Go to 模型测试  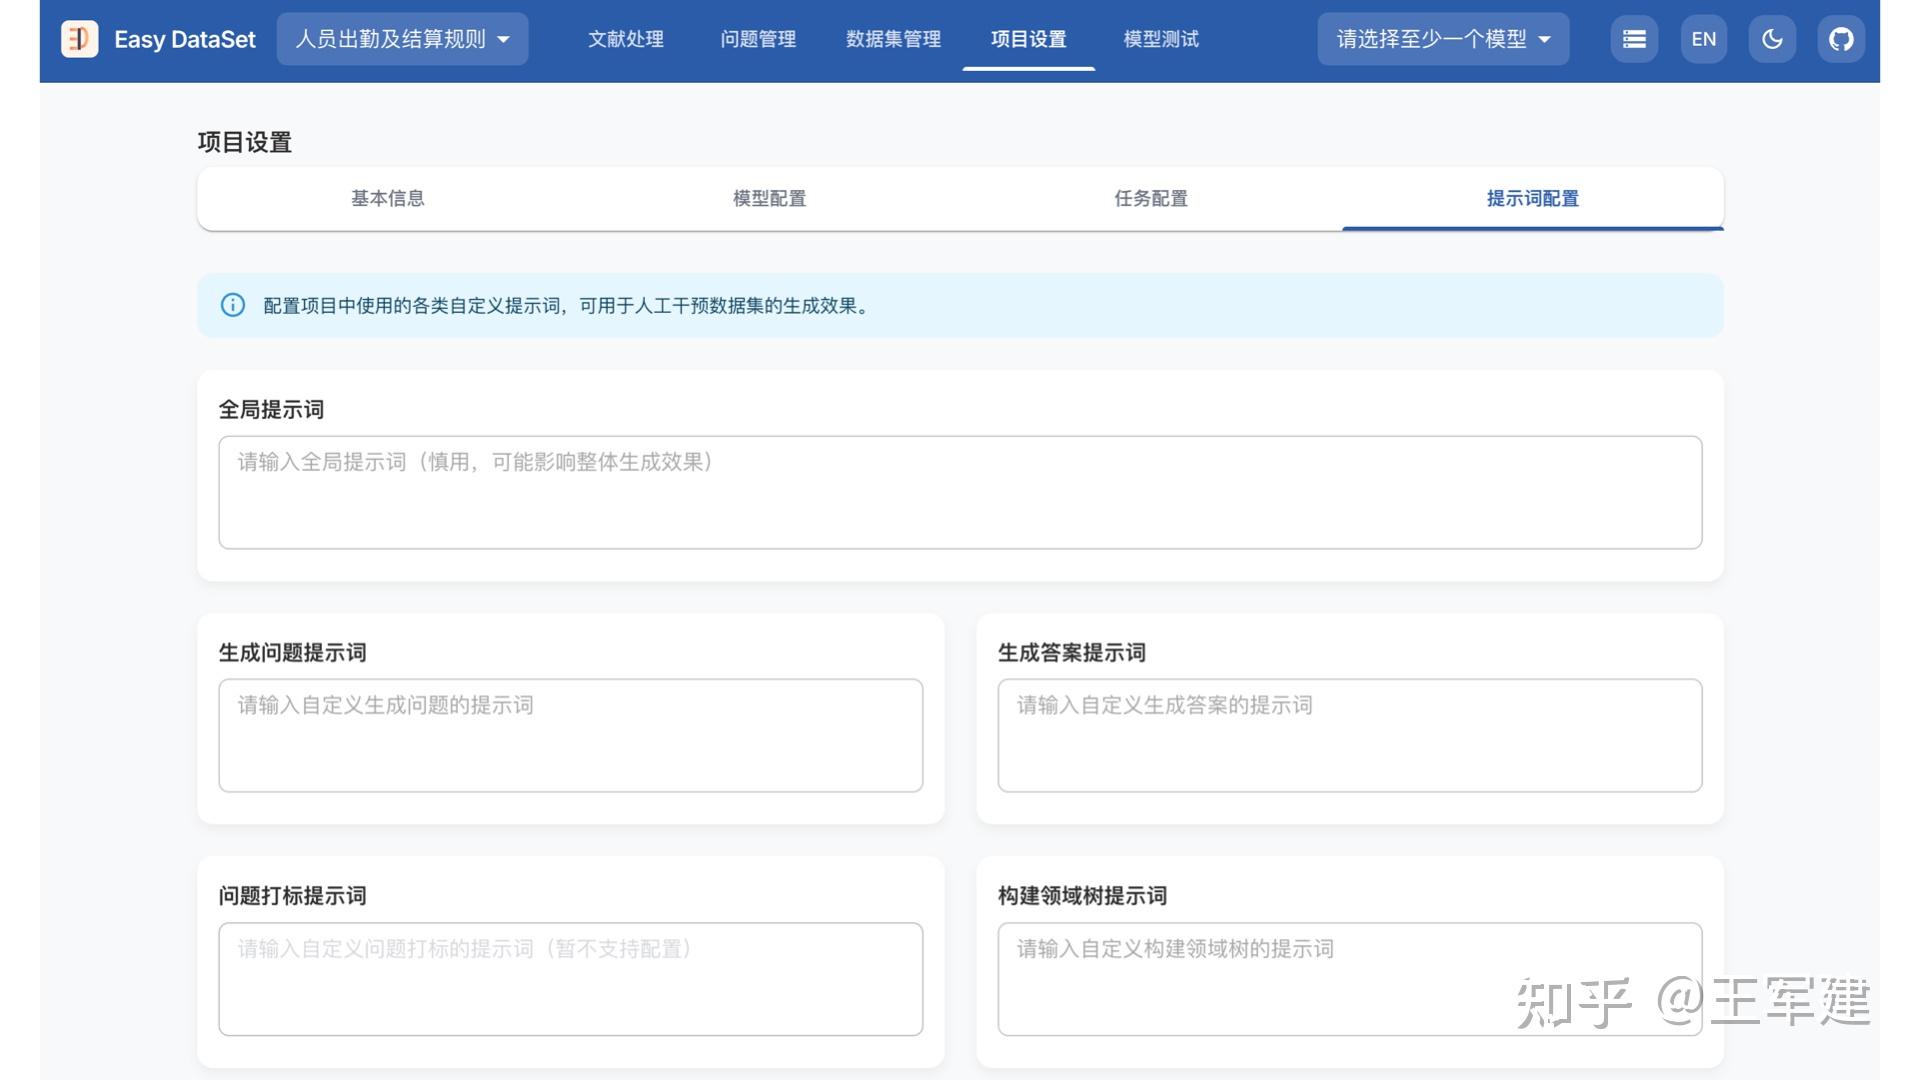point(1160,39)
